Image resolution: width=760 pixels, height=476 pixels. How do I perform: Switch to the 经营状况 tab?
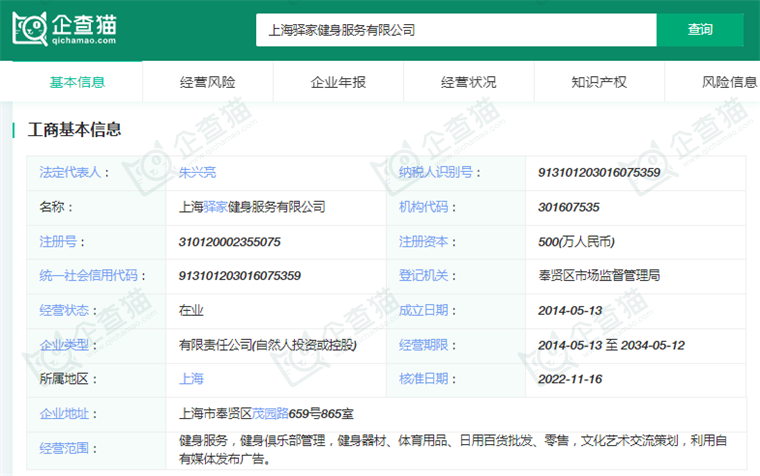tap(469, 82)
